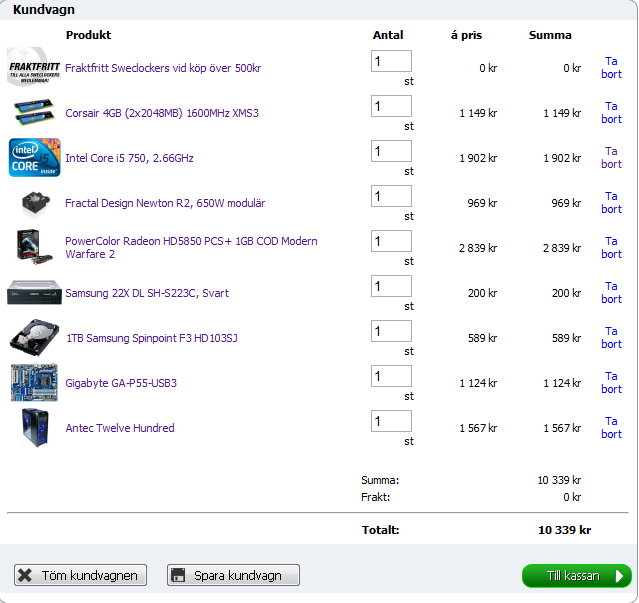The width and height of the screenshot is (639, 603).
Task: Click the Gigabyte motherboard image
Action: pyautogui.click(x=34, y=383)
